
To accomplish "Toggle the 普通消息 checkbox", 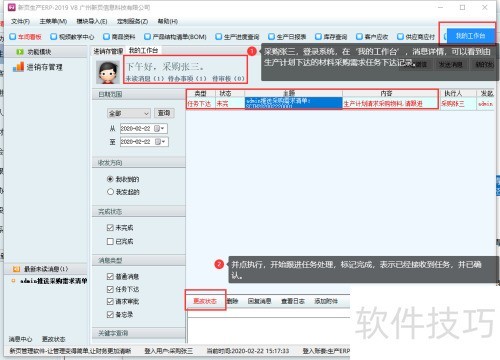I will [x=110, y=276].
